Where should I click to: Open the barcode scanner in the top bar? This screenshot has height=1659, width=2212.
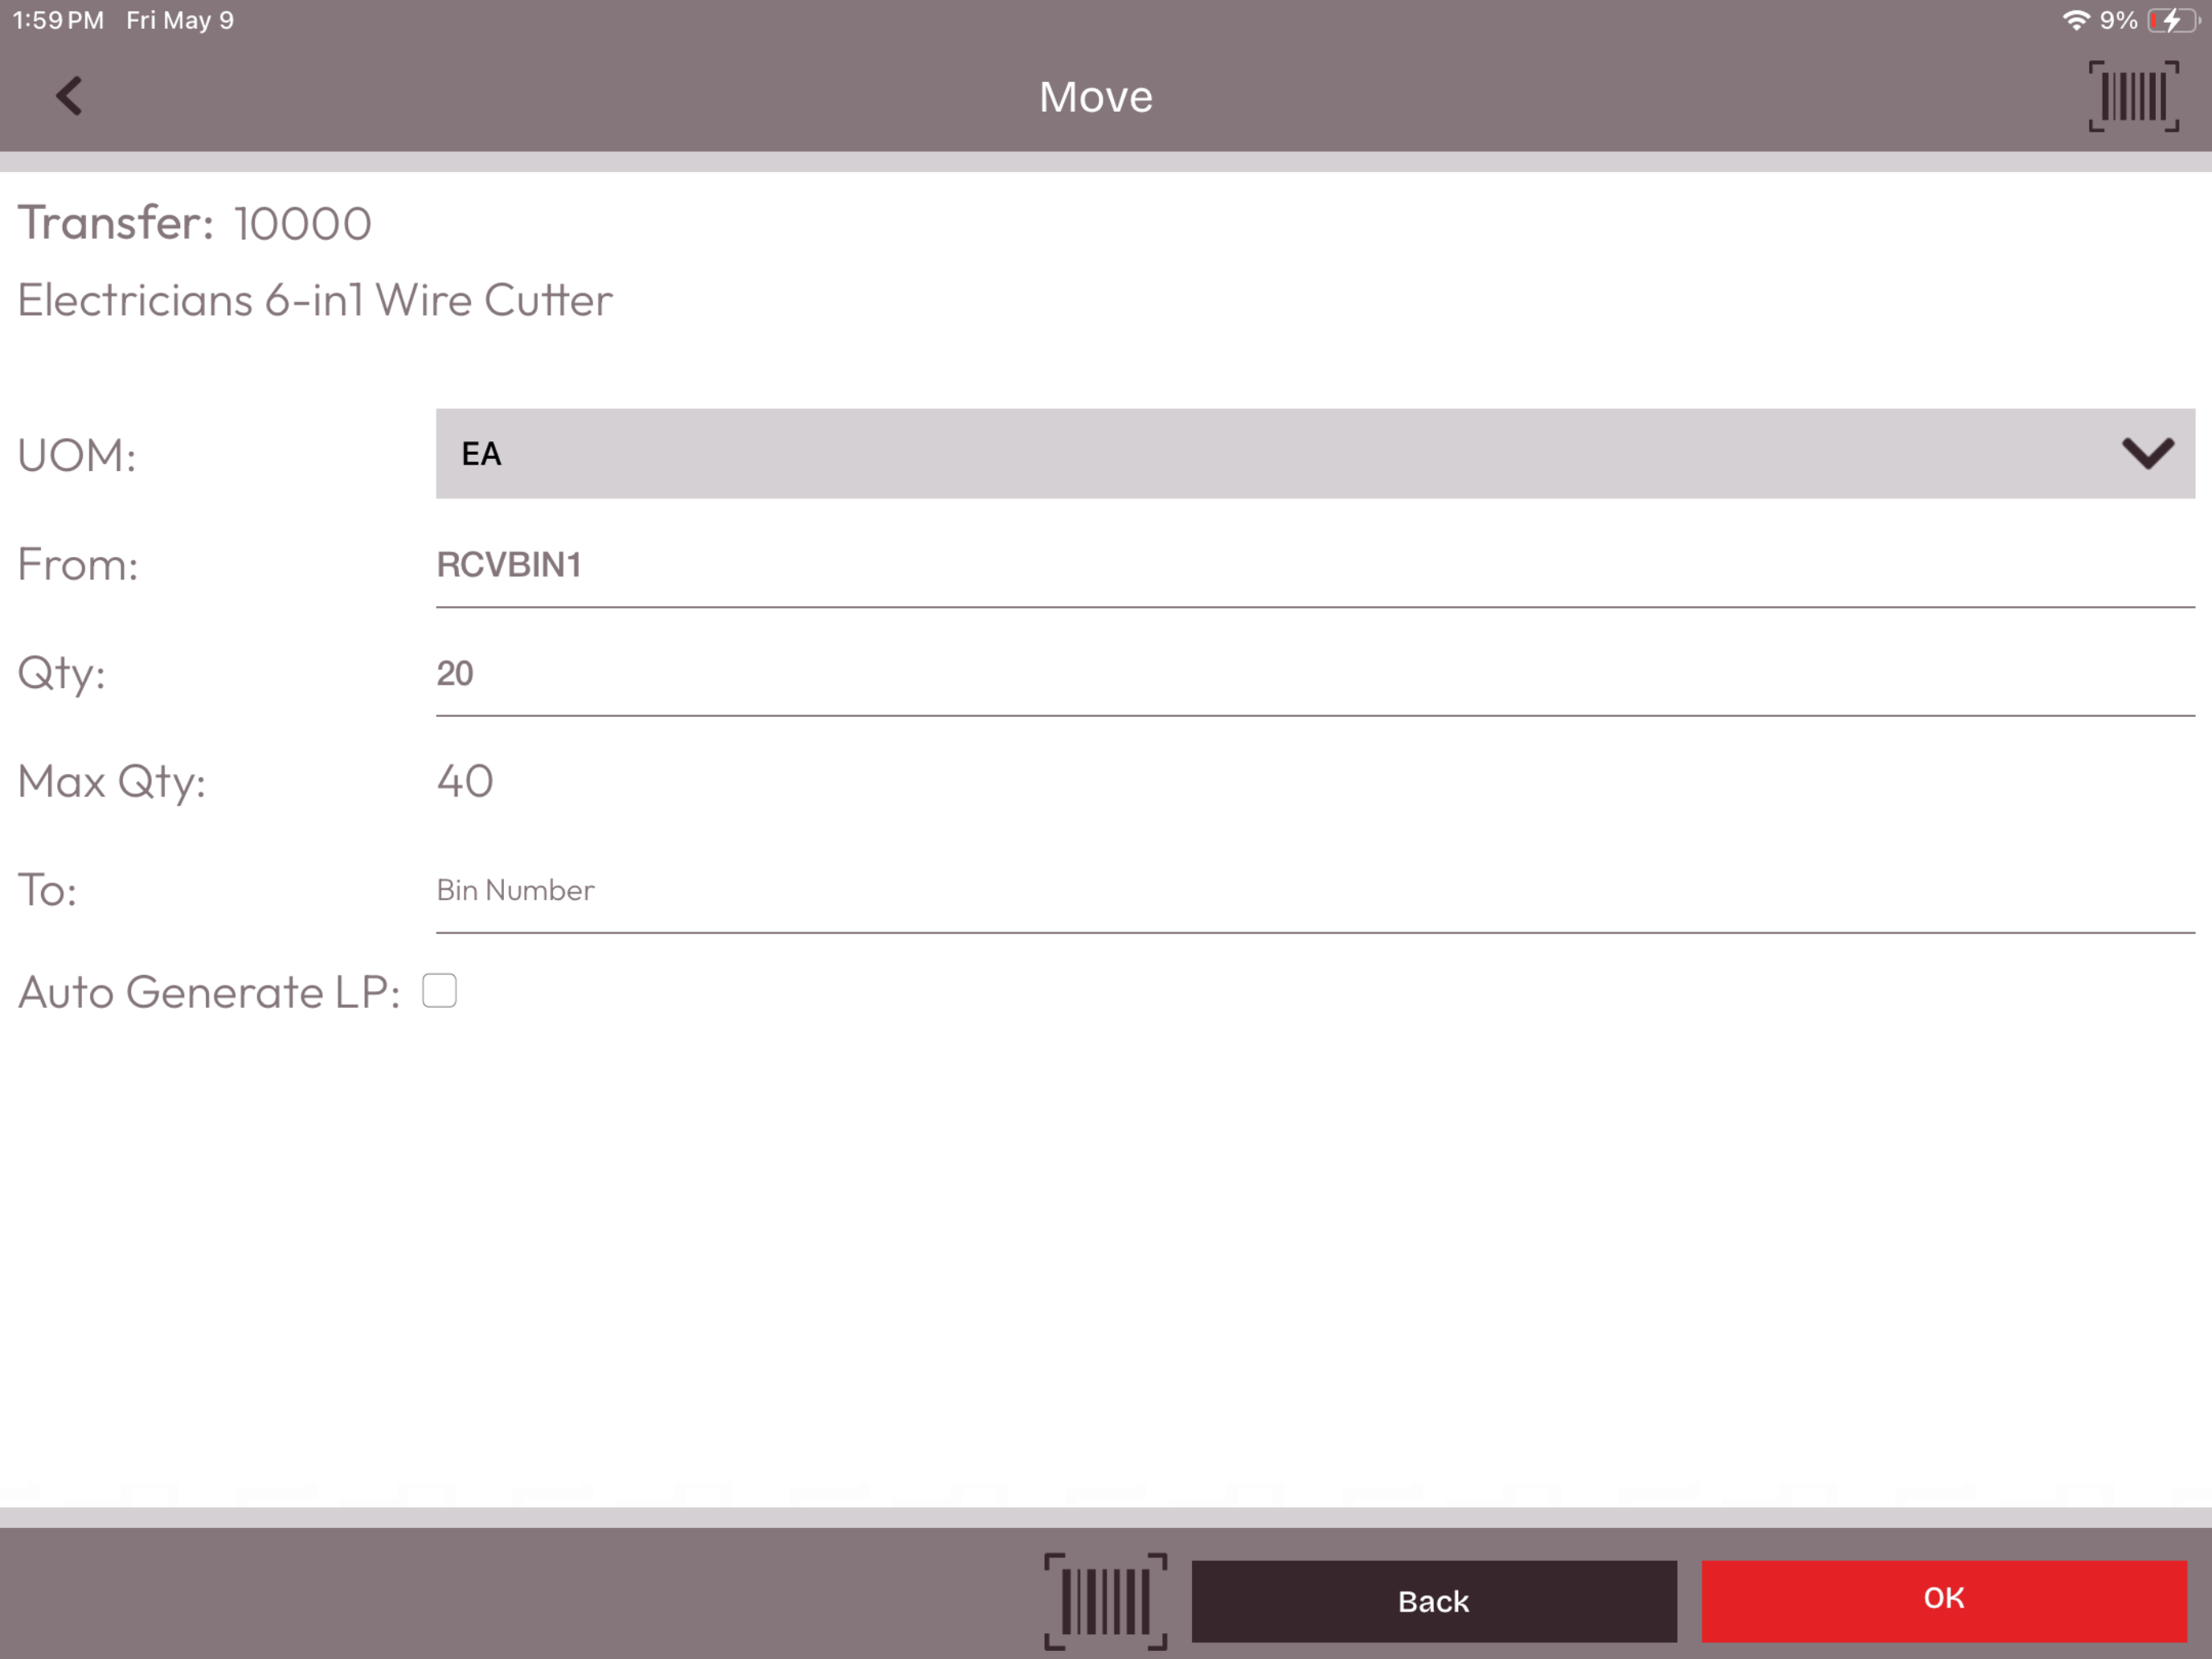2133,96
